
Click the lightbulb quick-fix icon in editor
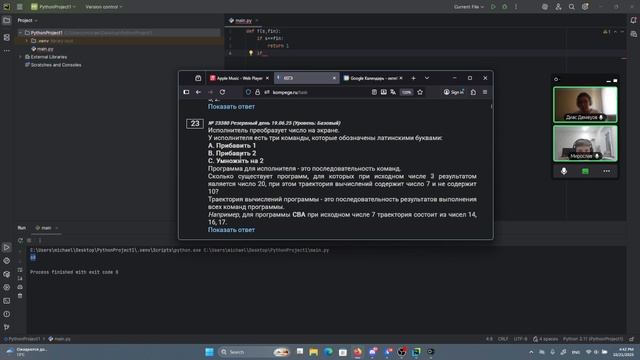(x=251, y=53)
